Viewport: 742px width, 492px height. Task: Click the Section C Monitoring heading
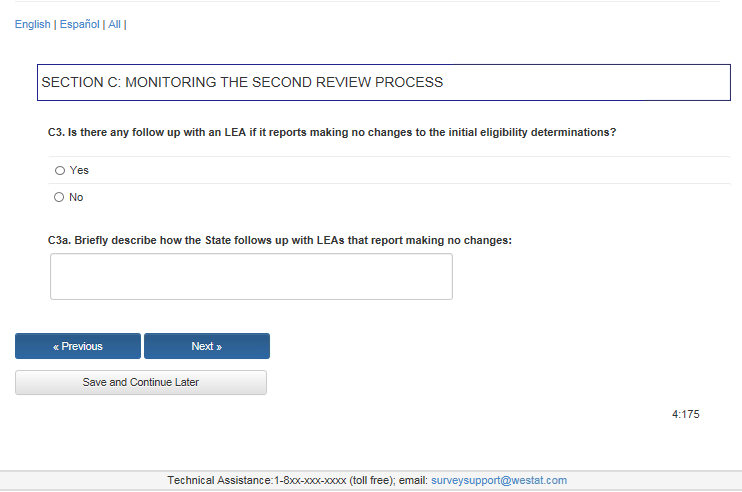coord(242,82)
